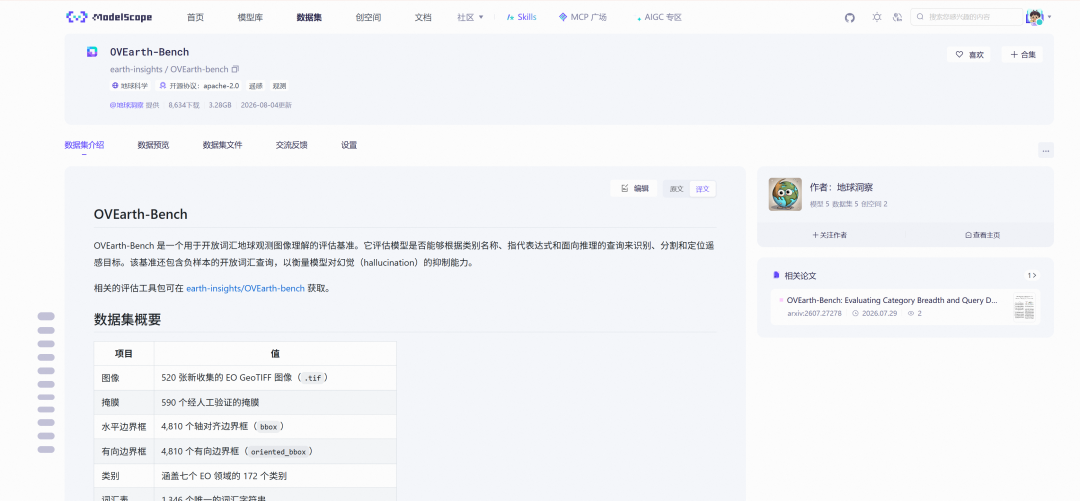Click the search input field
The image size is (1080, 501).
coord(966,17)
